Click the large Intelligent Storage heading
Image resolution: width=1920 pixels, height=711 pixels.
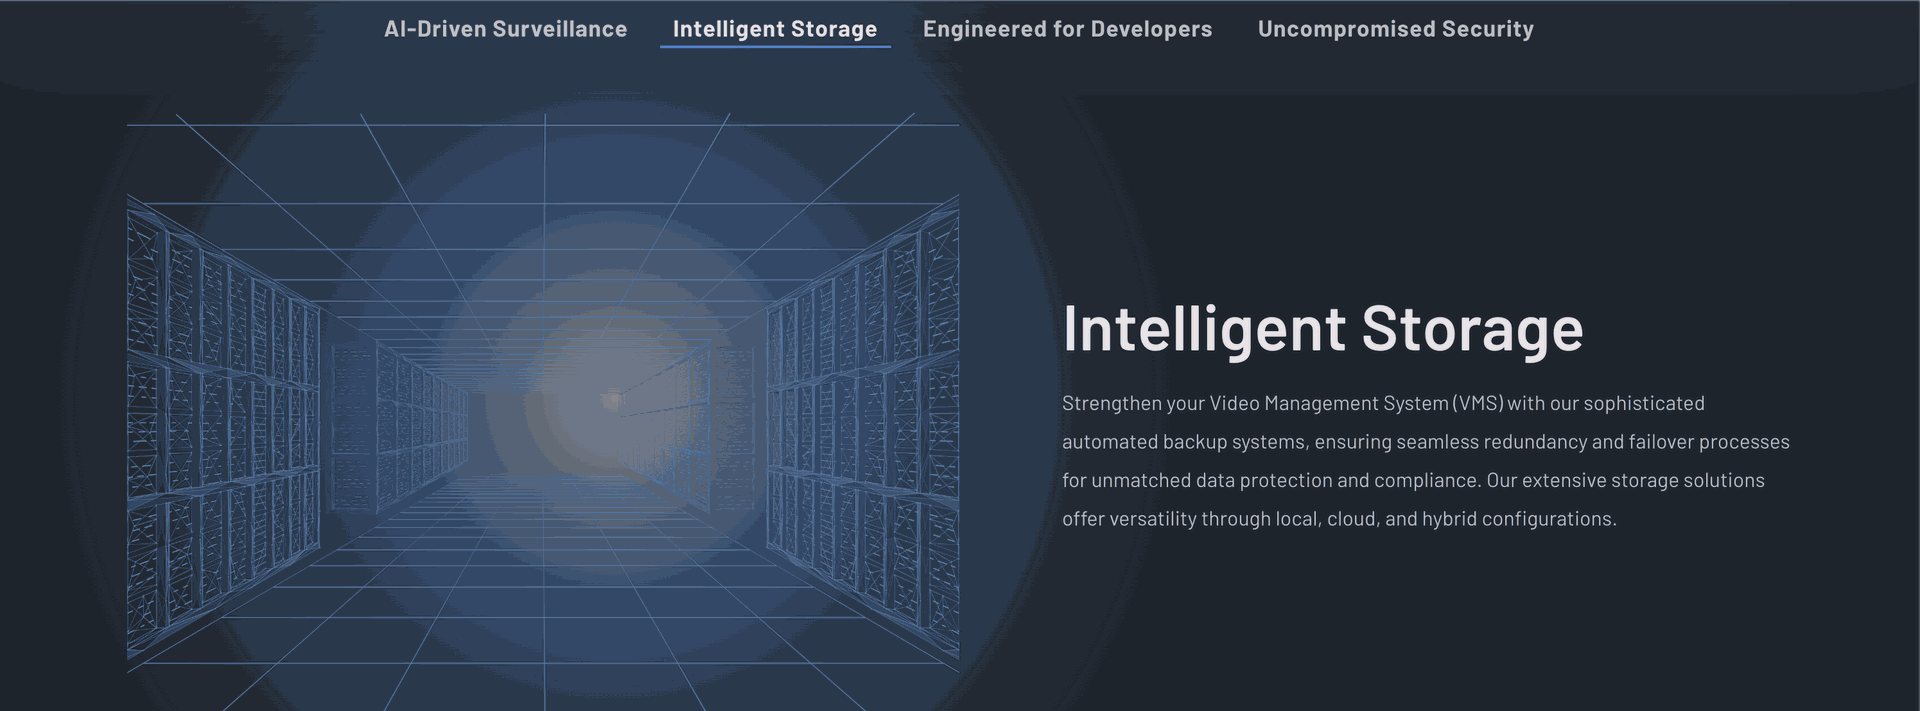[1322, 328]
